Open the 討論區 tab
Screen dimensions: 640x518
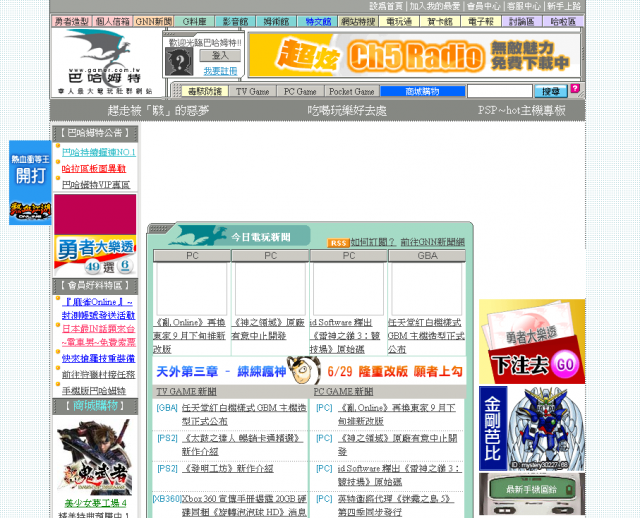tap(522, 22)
